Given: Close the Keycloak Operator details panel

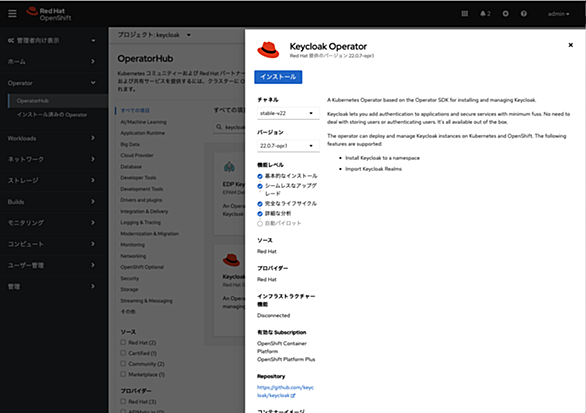Looking at the screenshot, I should tap(570, 45).
